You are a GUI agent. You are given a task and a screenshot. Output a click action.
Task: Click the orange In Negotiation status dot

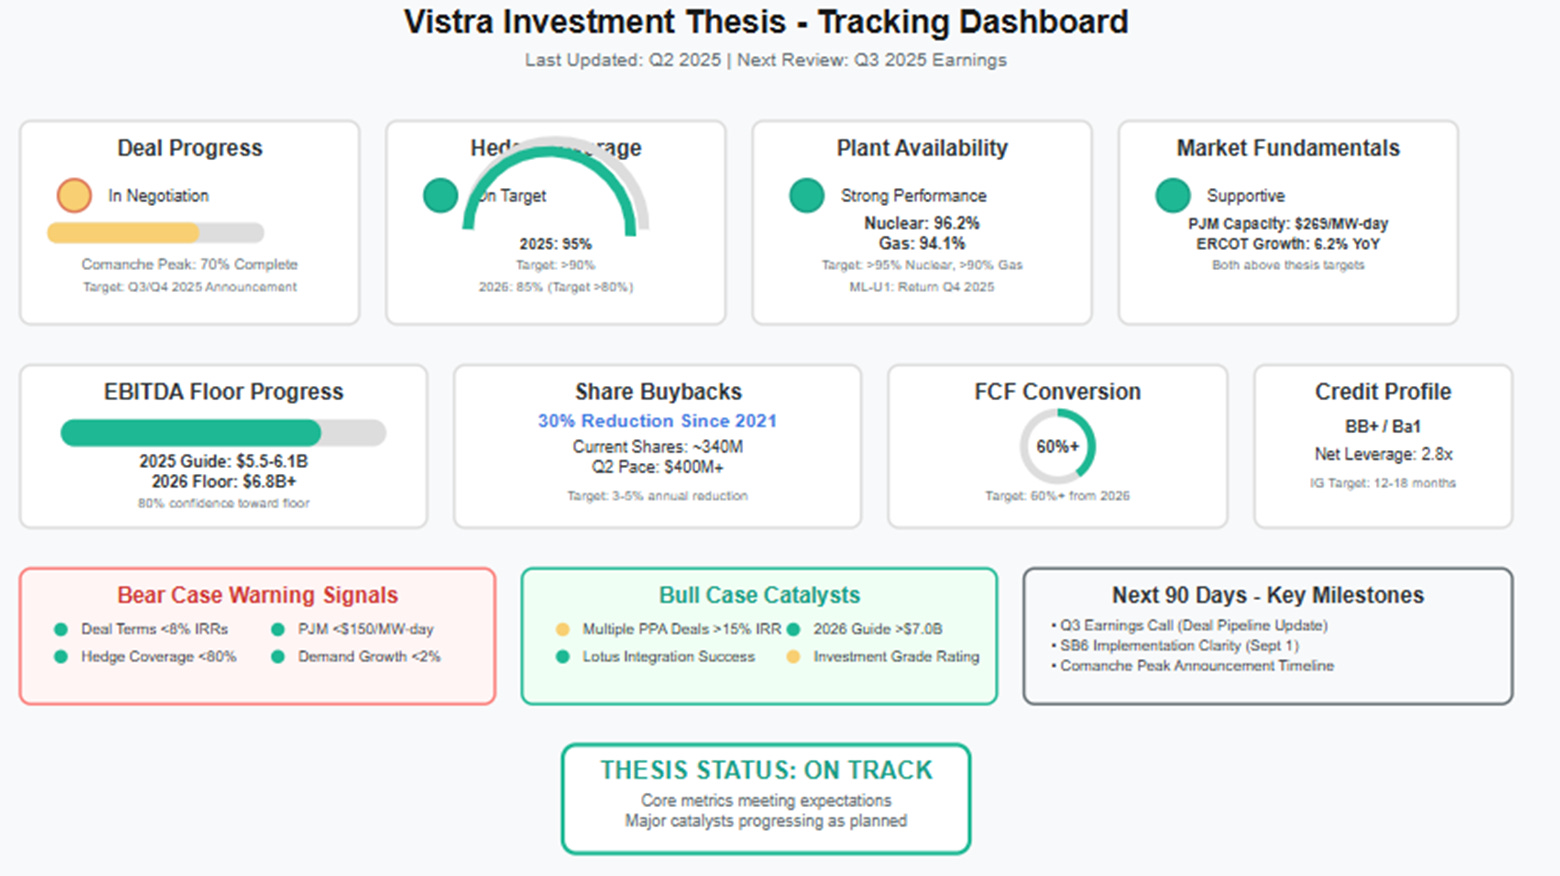click(74, 195)
